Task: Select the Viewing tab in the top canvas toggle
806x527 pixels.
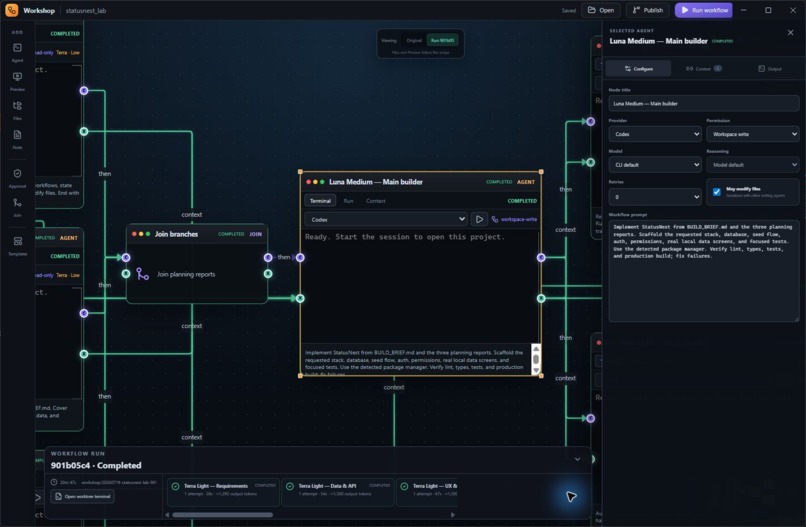Action: (389, 40)
